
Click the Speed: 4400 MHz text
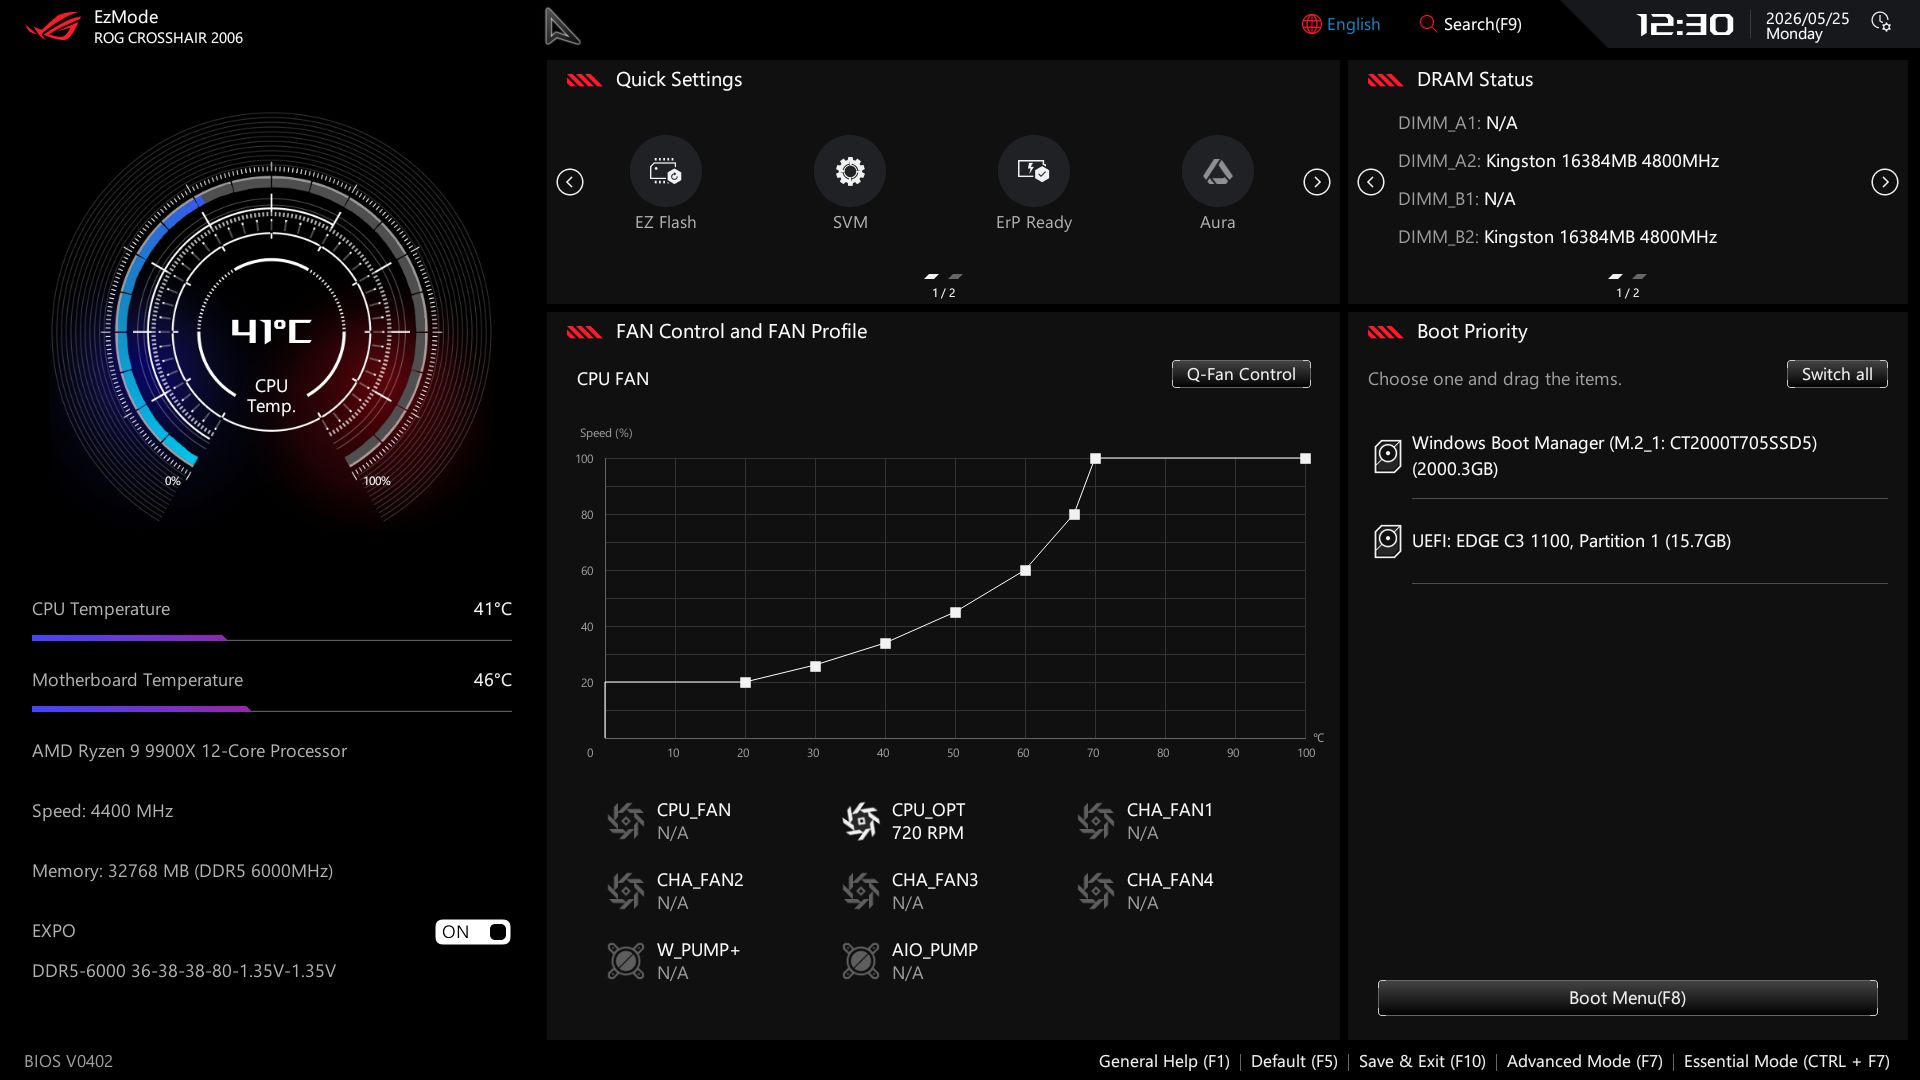point(102,811)
